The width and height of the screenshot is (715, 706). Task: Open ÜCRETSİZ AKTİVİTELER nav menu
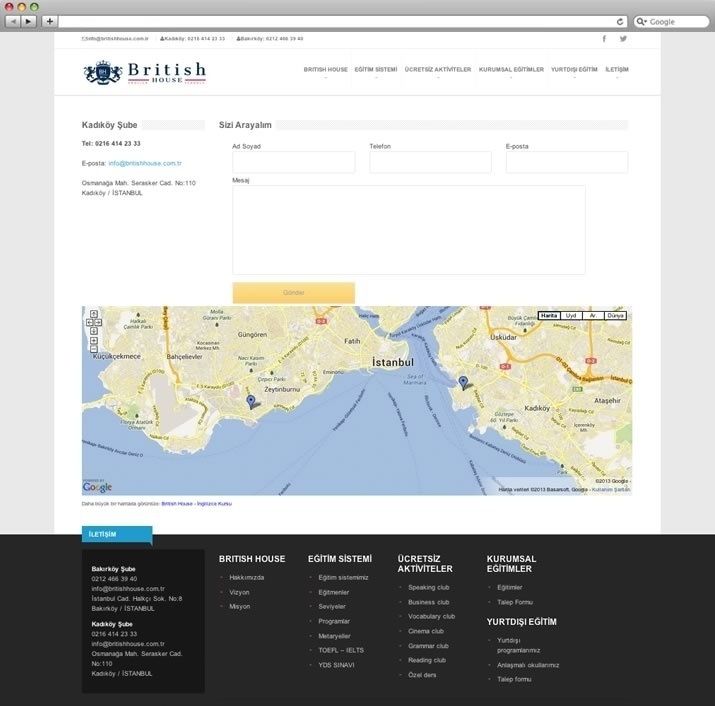coord(438,70)
